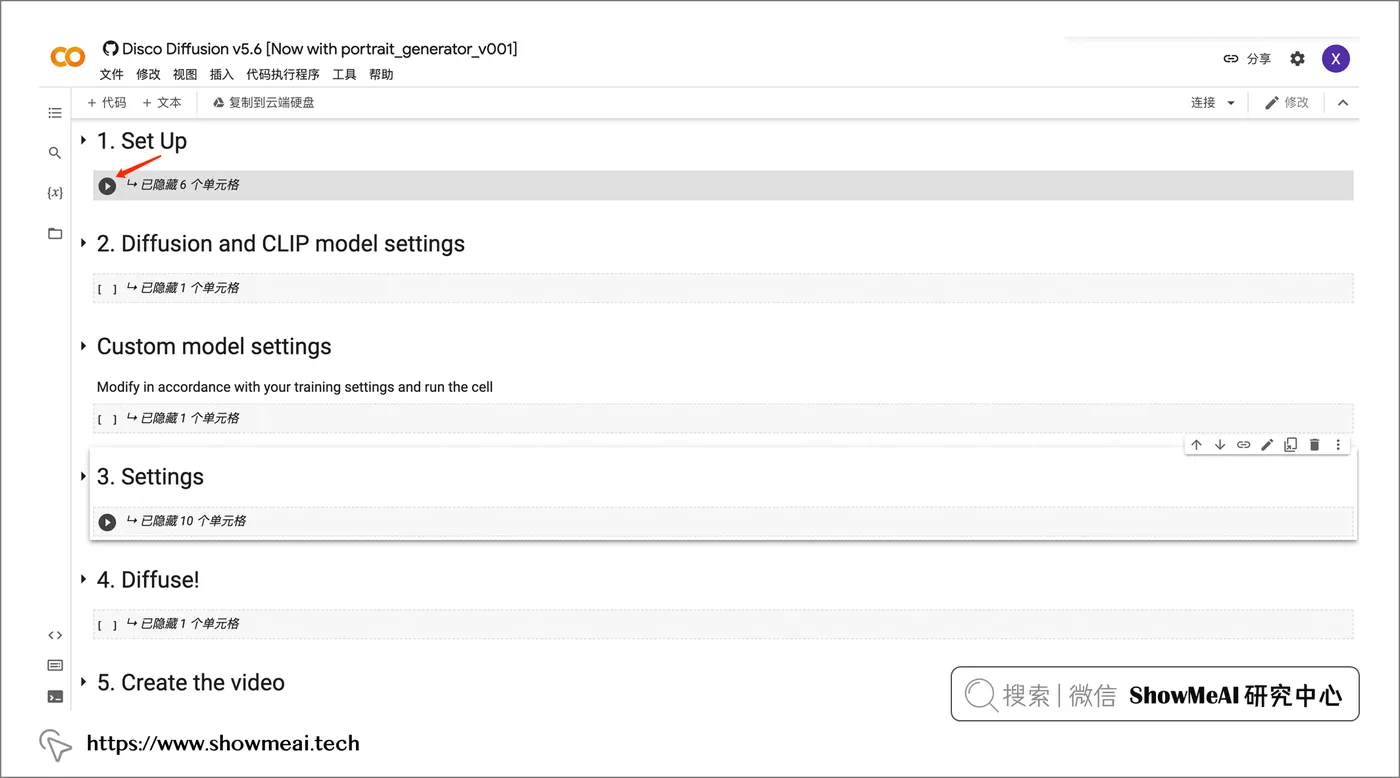Open the variables {x} inspector panel

(55, 193)
